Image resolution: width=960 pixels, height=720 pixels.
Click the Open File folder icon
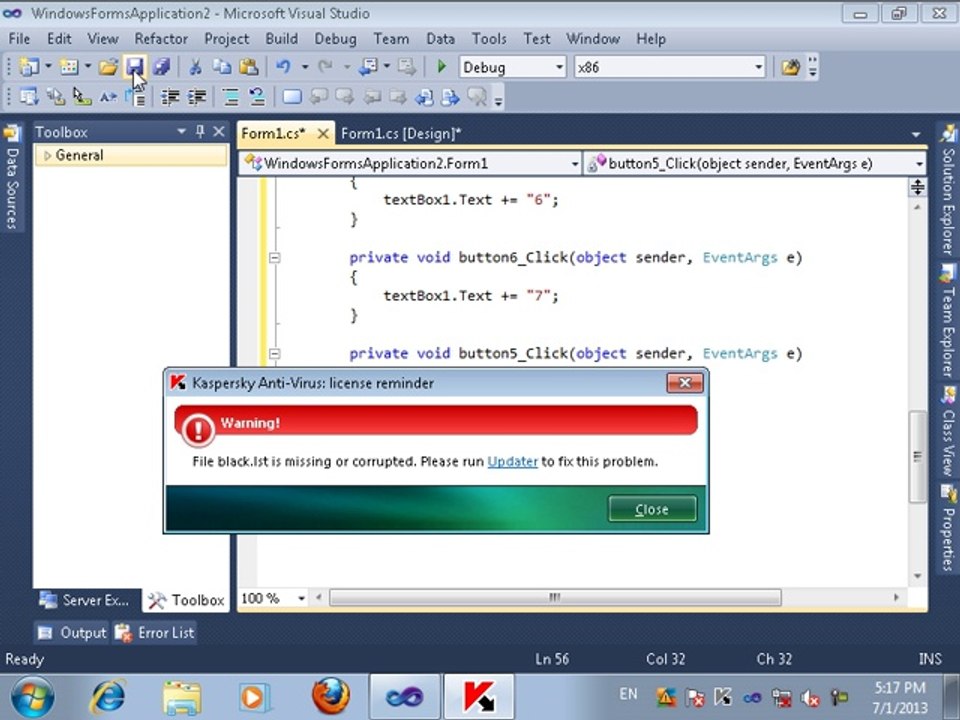[x=108, y=67]
